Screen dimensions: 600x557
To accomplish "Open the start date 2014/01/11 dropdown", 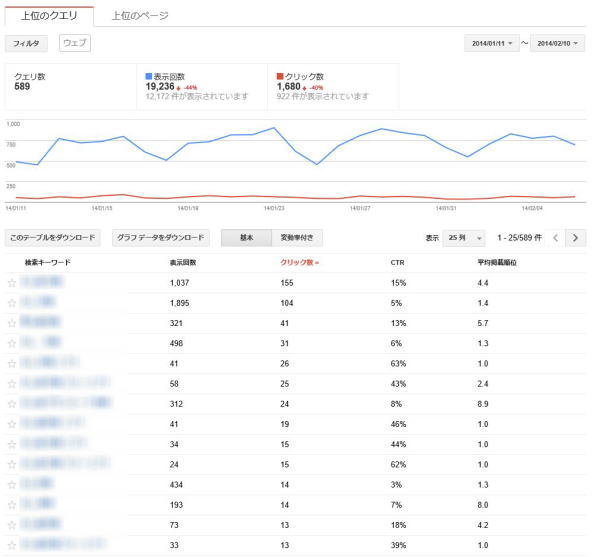I will point(494,44).
